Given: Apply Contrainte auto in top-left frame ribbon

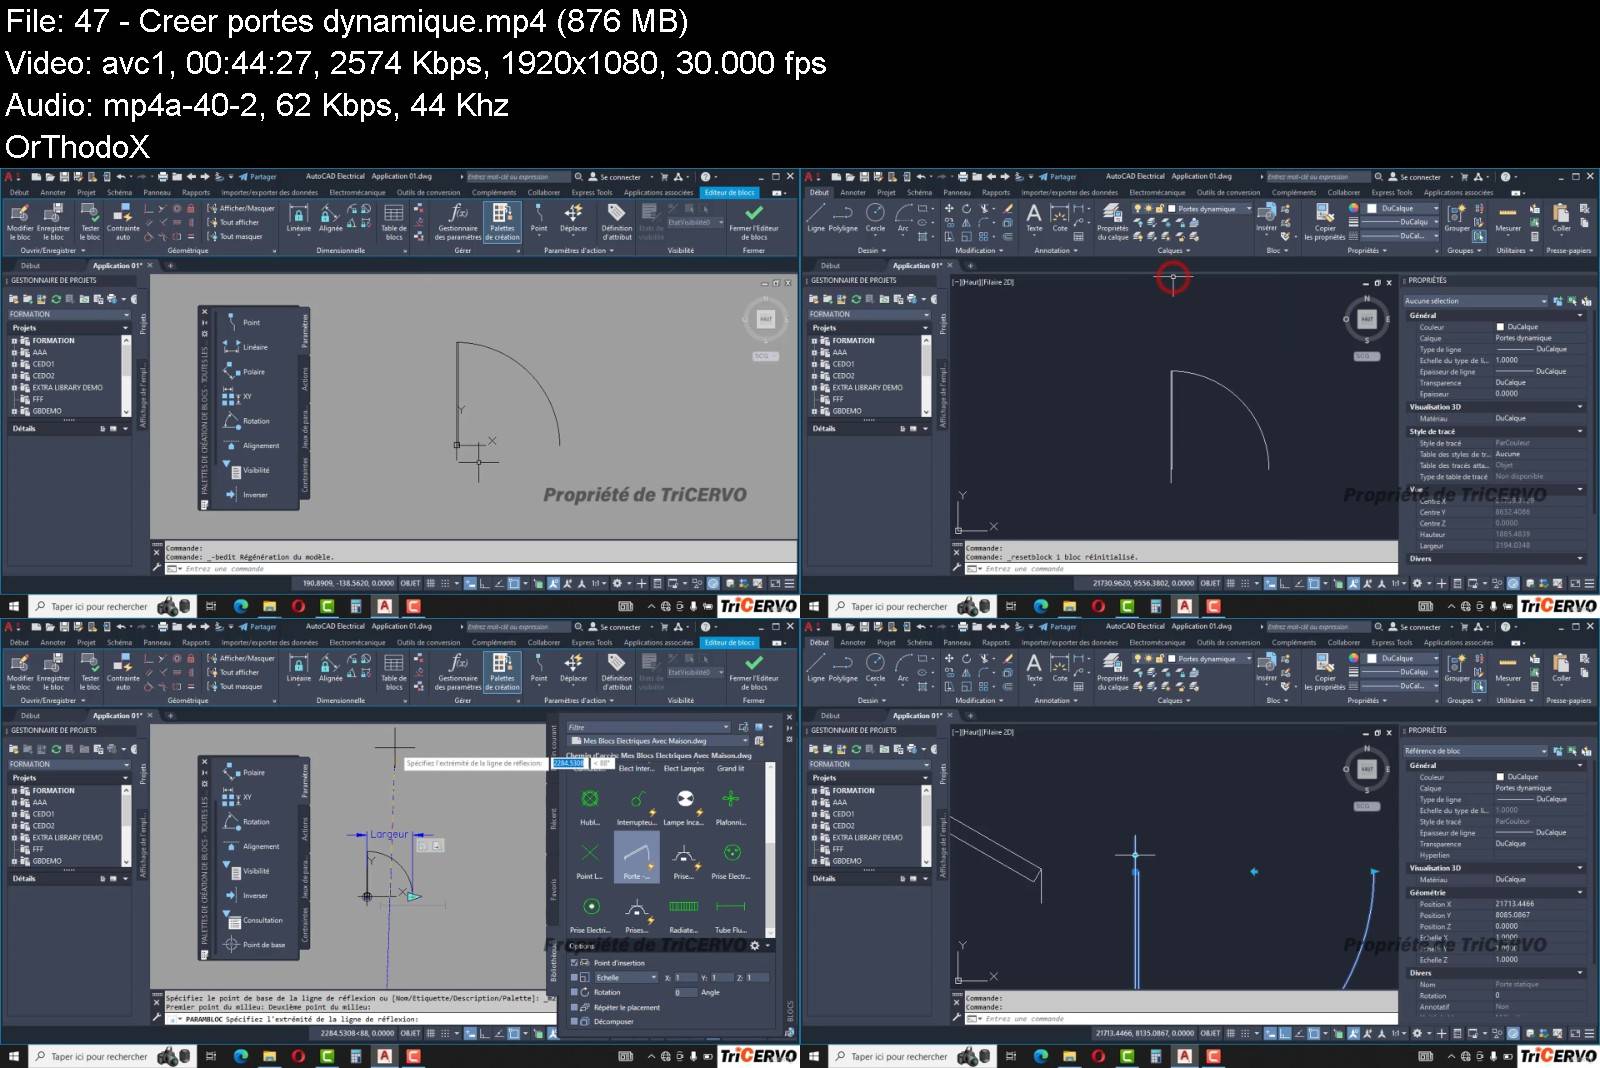Looking at the screenshot, I should pos(123,222).
